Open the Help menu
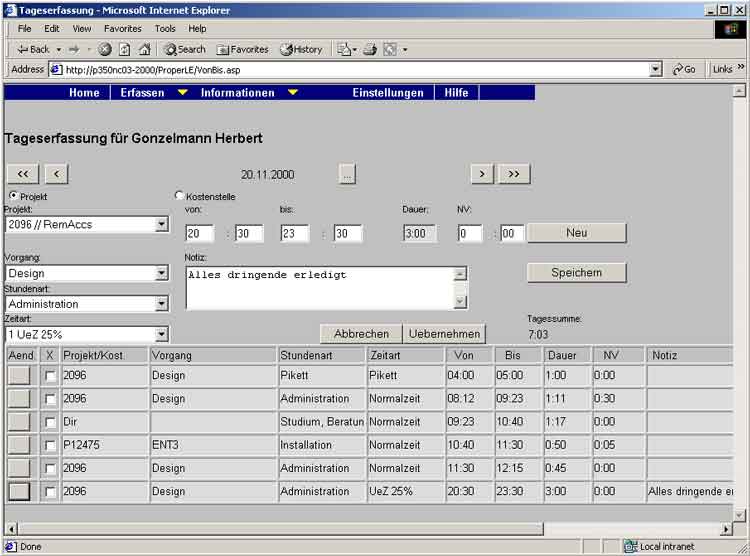Viewport: 750px width, 556px height. point(197,29)
